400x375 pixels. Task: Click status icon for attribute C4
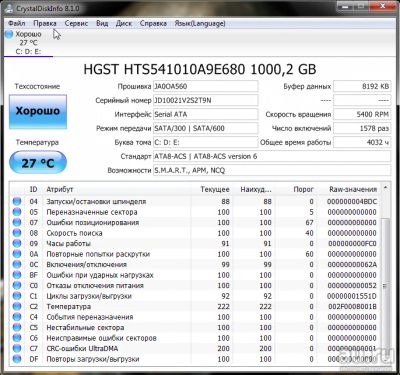click(17, 317)
